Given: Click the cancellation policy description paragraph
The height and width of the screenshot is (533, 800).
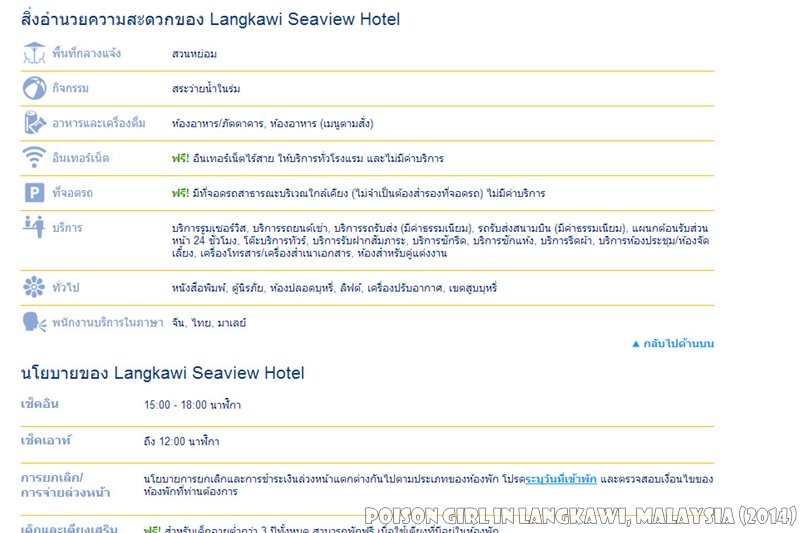Looking at the screenshot, I should coord(428,485).
